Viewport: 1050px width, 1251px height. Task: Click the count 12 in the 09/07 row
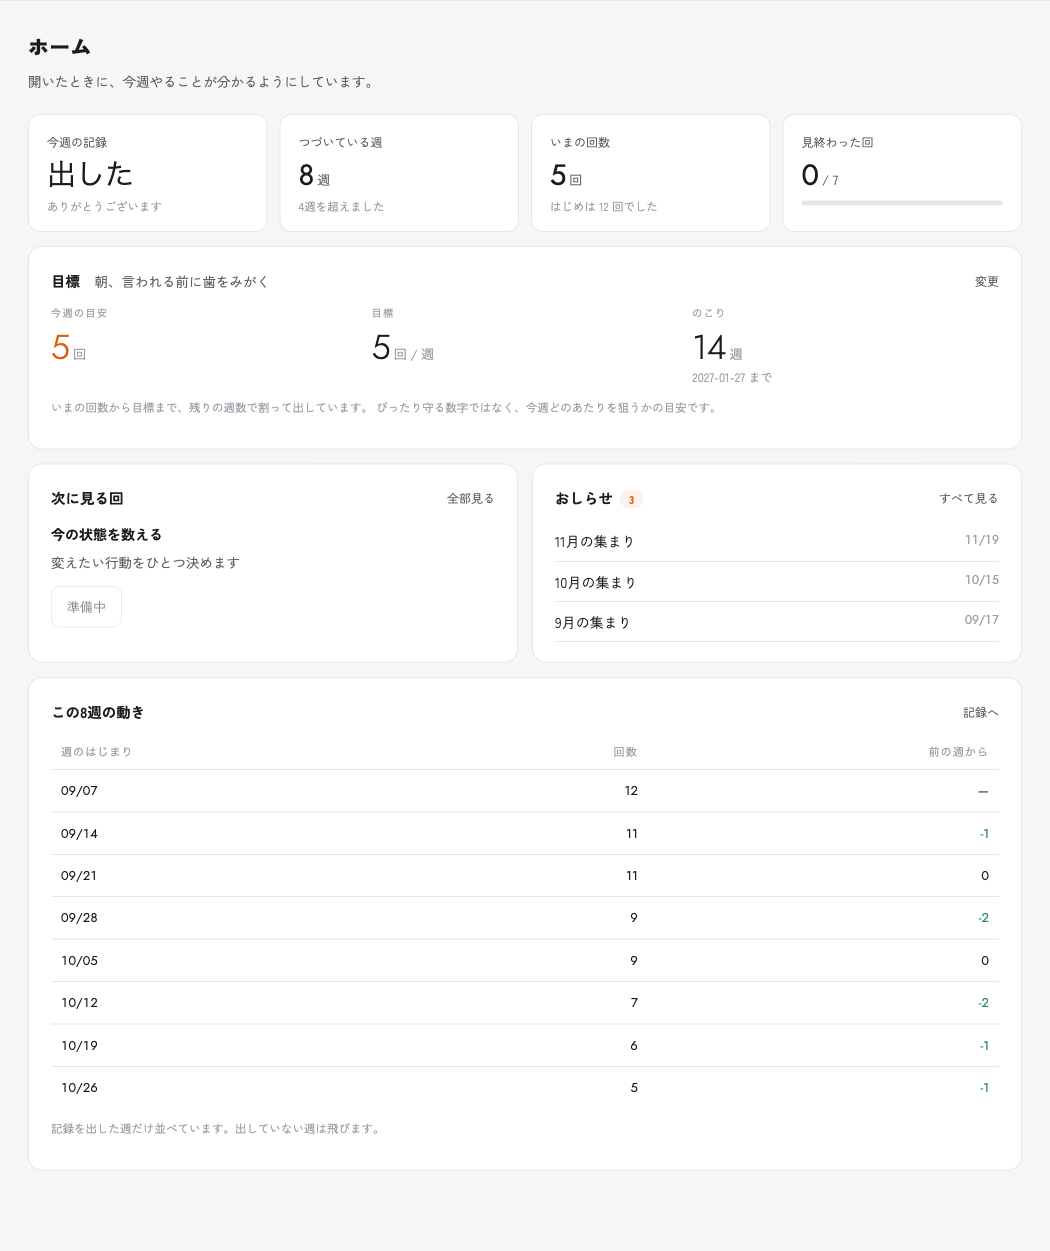(631, 791)
